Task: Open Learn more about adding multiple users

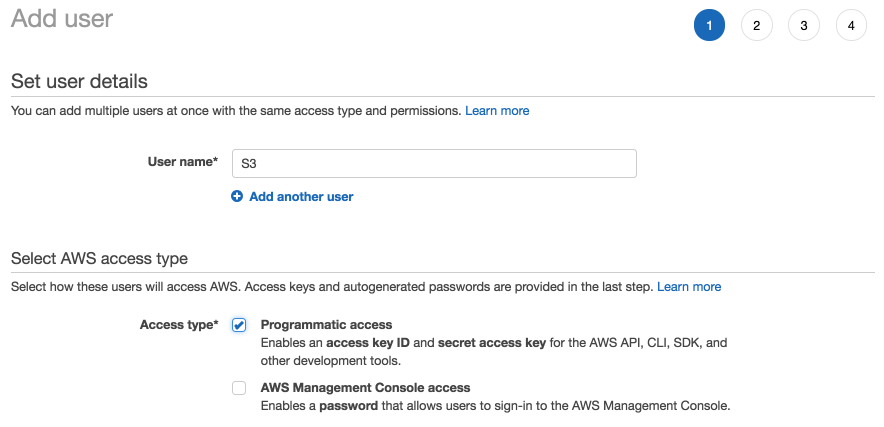Action: (x=497, y=111)
